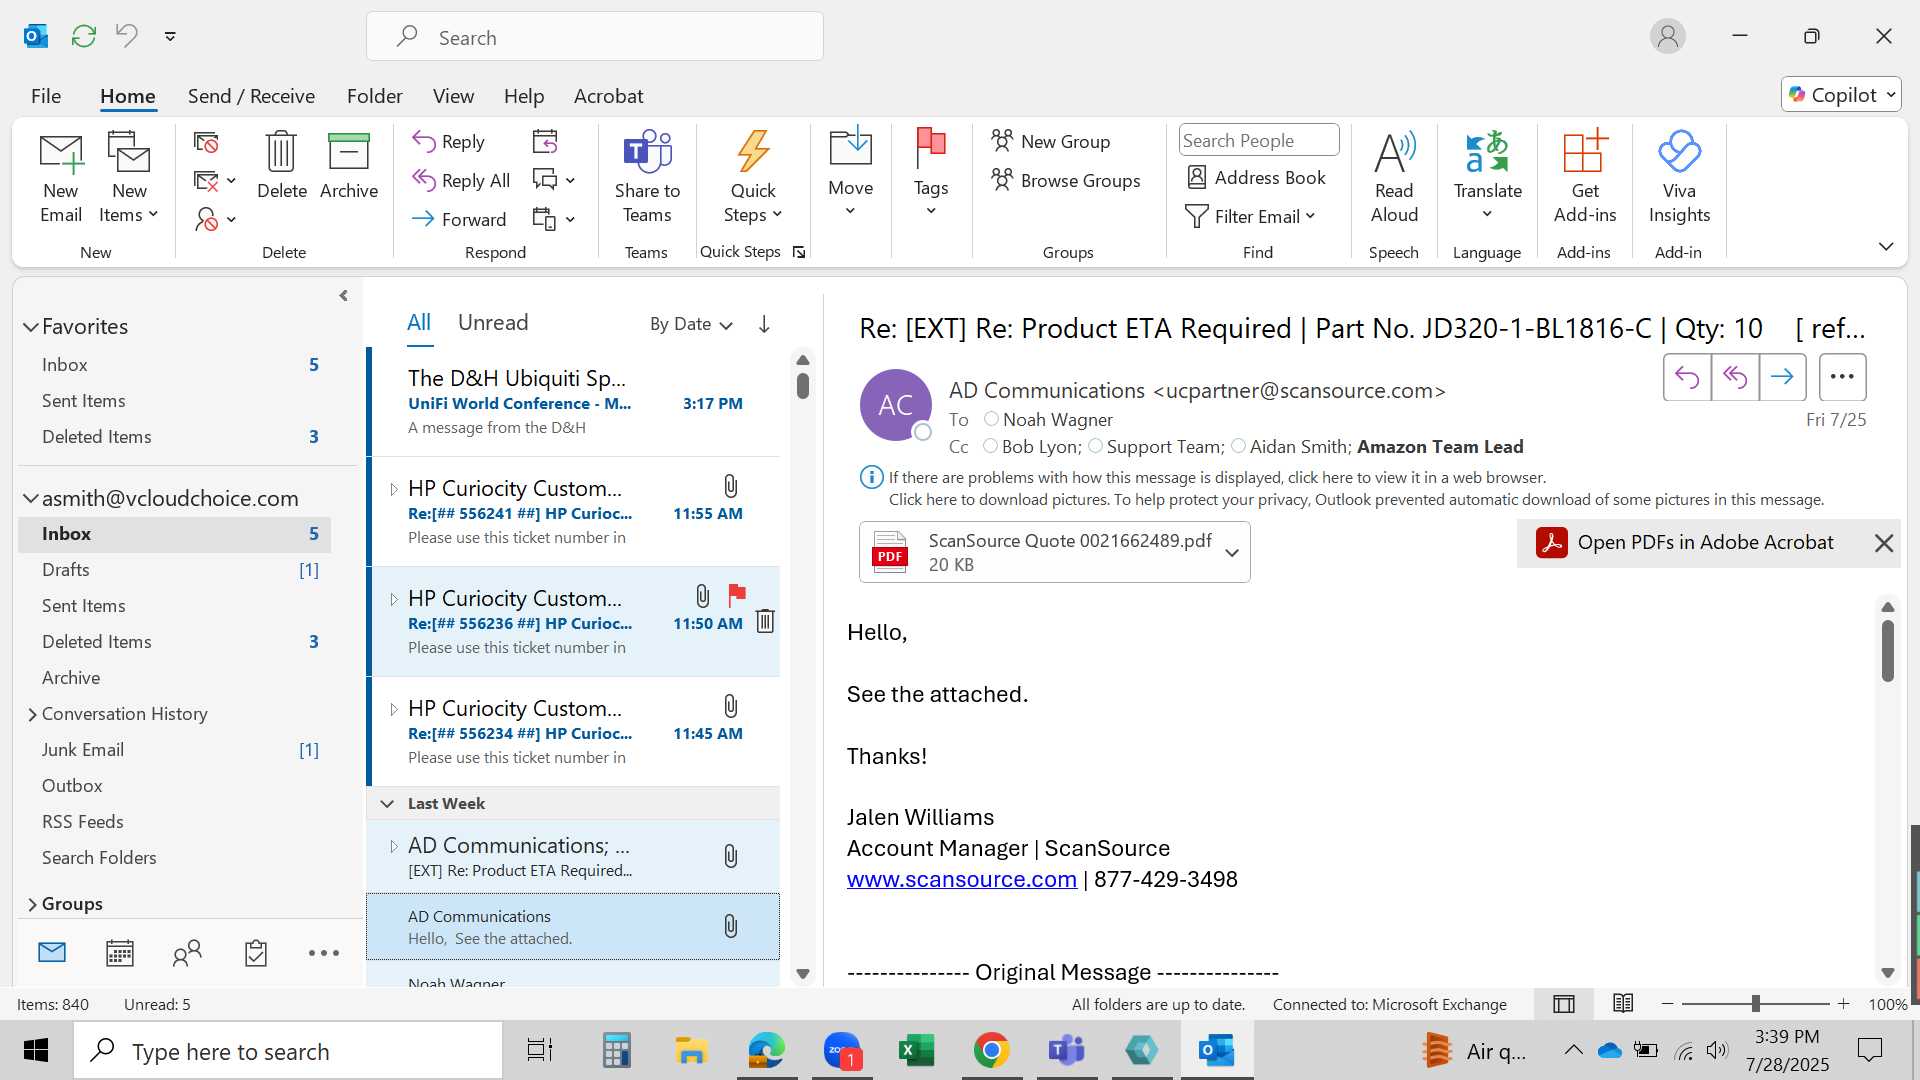Click Forward in the ribbon

click(x=459, y=219)
